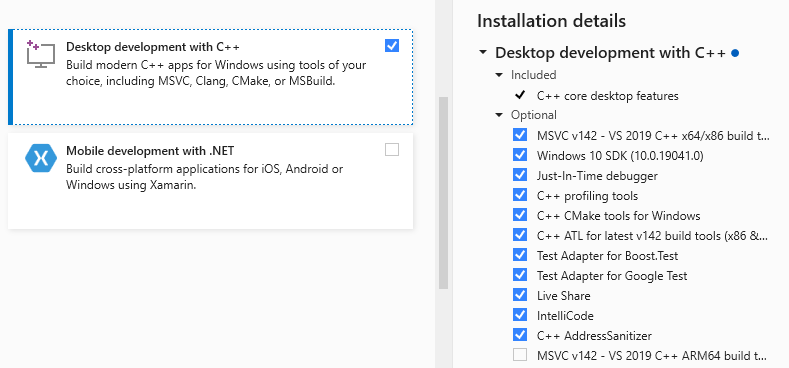
Task: Click the Build cross-platform applications description text
Action: point(204,177)
